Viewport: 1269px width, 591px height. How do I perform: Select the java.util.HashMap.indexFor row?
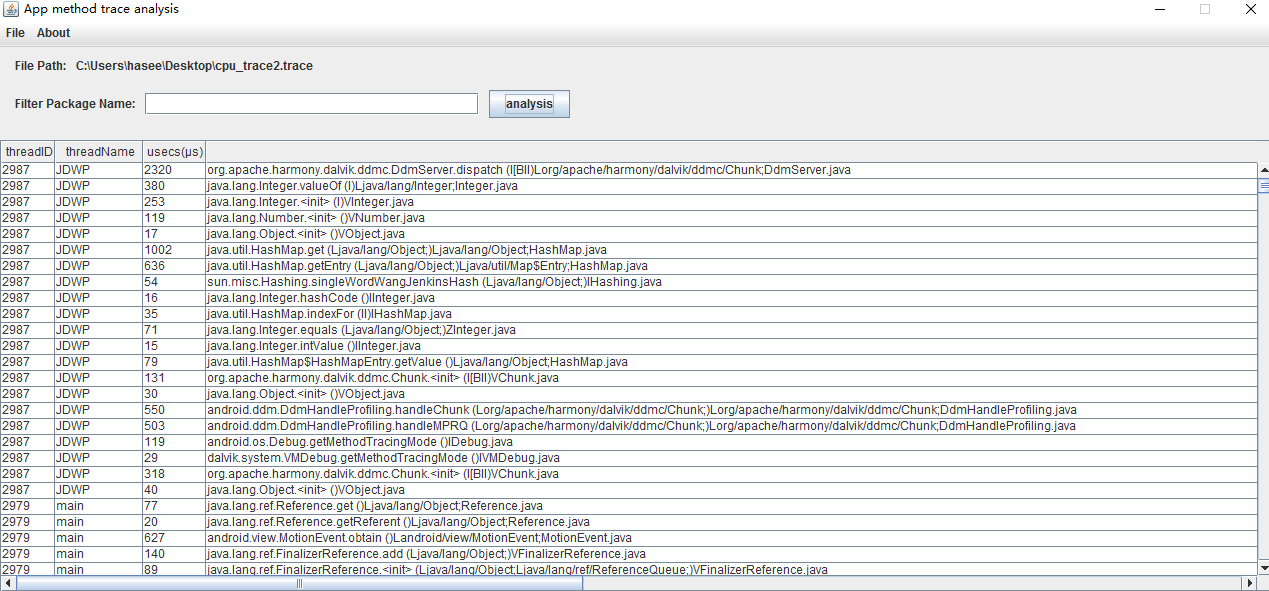pos(628,314)
